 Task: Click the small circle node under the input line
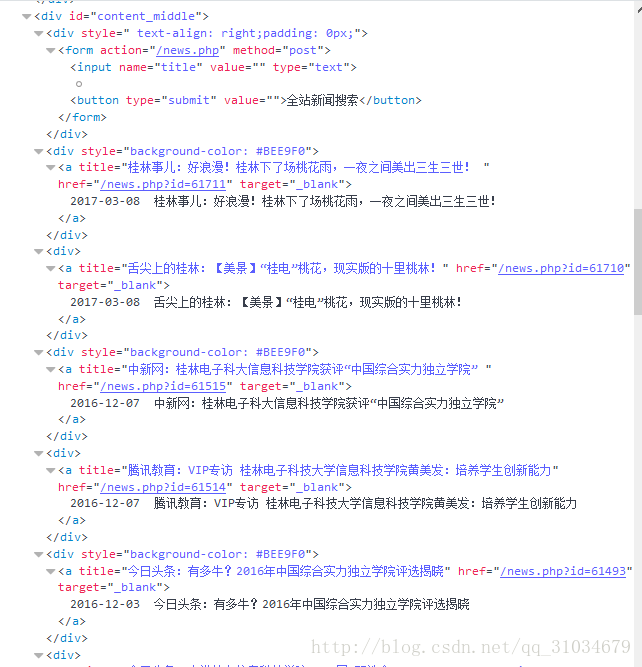(x=79, y=84)
